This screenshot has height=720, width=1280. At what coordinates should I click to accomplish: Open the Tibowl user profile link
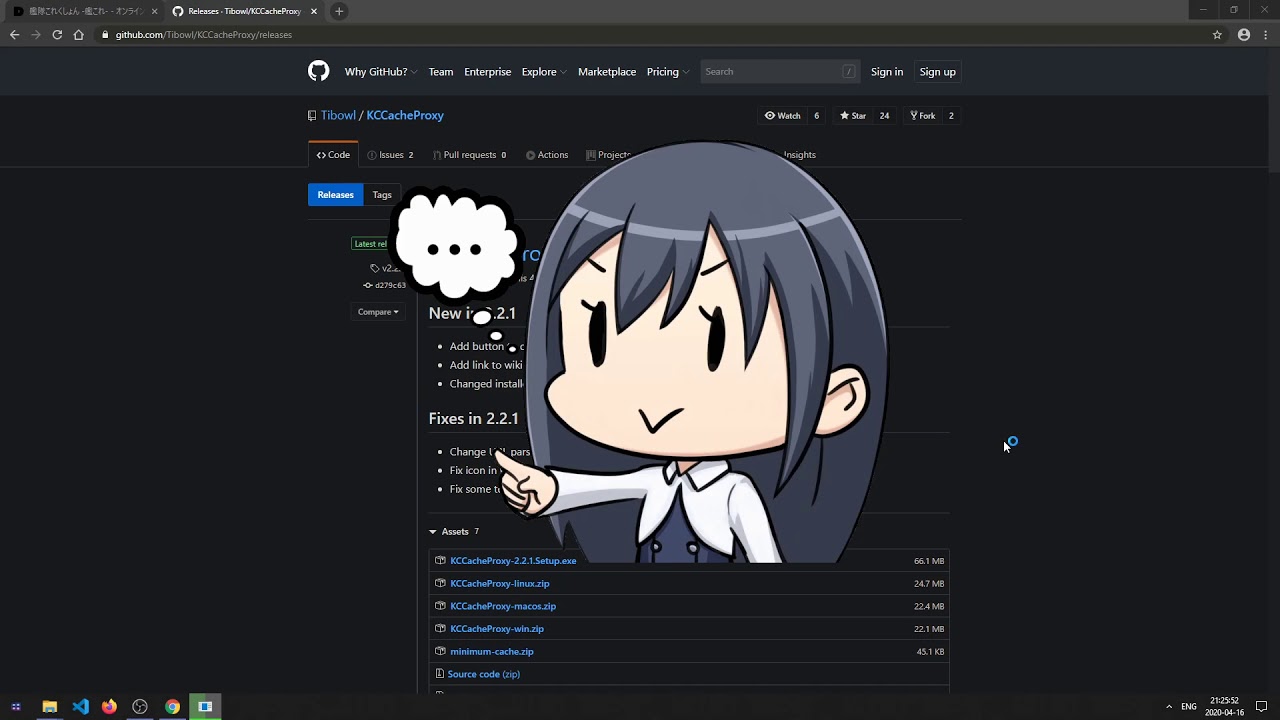pyautogui.click(x=338, y=115)
